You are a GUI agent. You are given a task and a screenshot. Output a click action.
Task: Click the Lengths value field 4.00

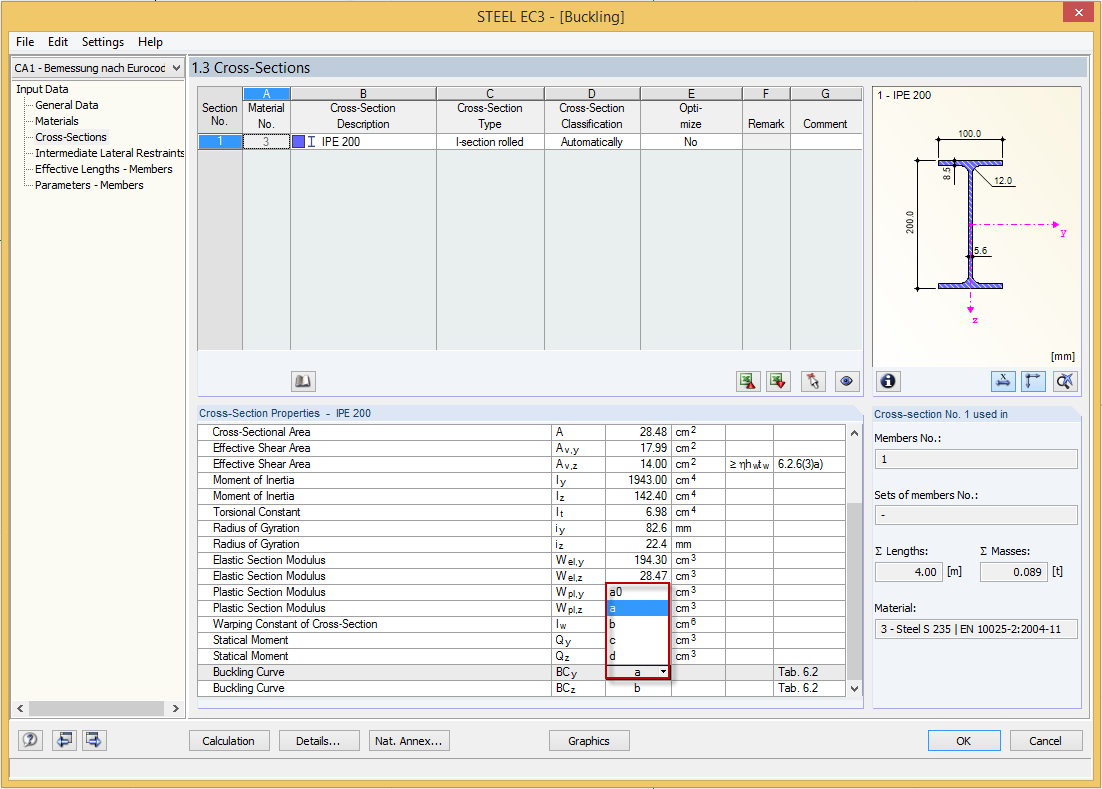tap(908, 572)
